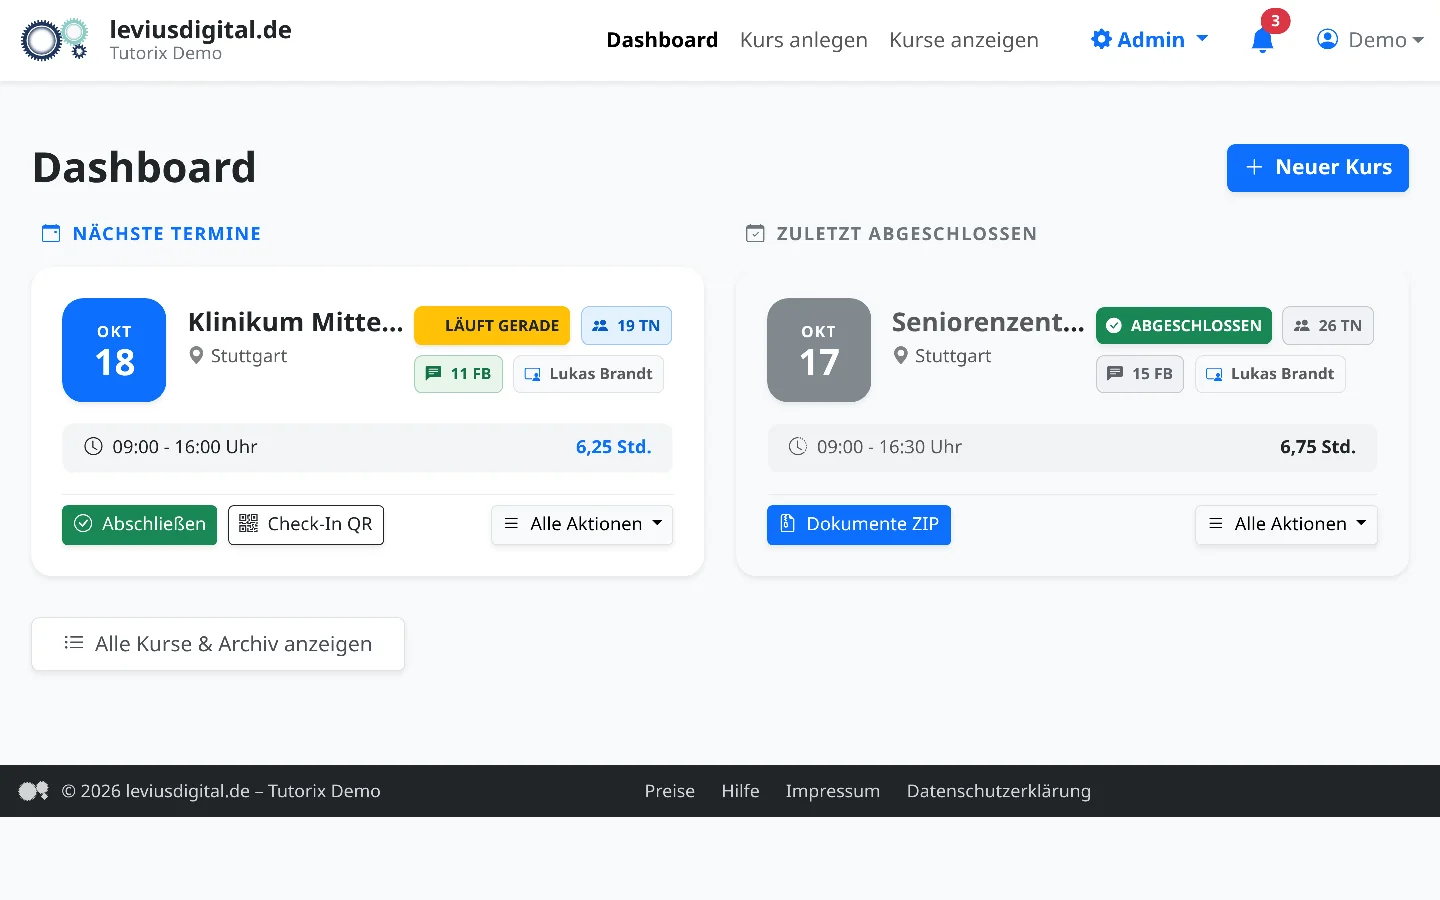Click the Klinikum Mitte... course title
Screen dimensions: 1440x900
tap(296, 322)
